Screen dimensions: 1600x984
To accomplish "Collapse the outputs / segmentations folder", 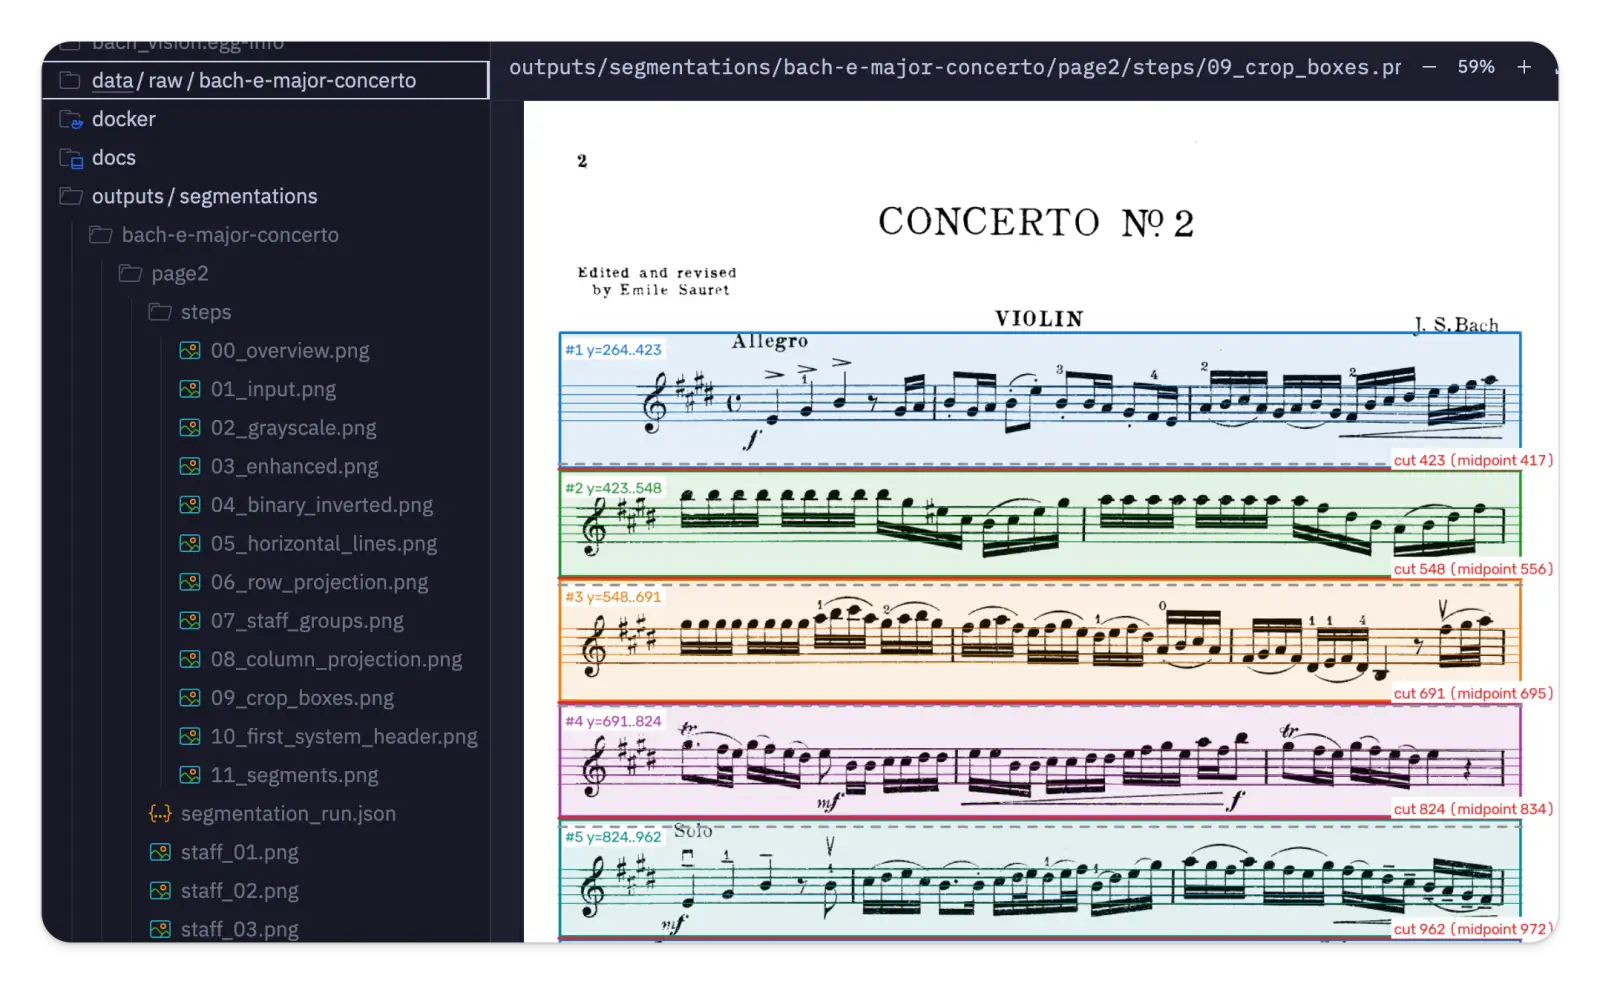I will 205,196.
